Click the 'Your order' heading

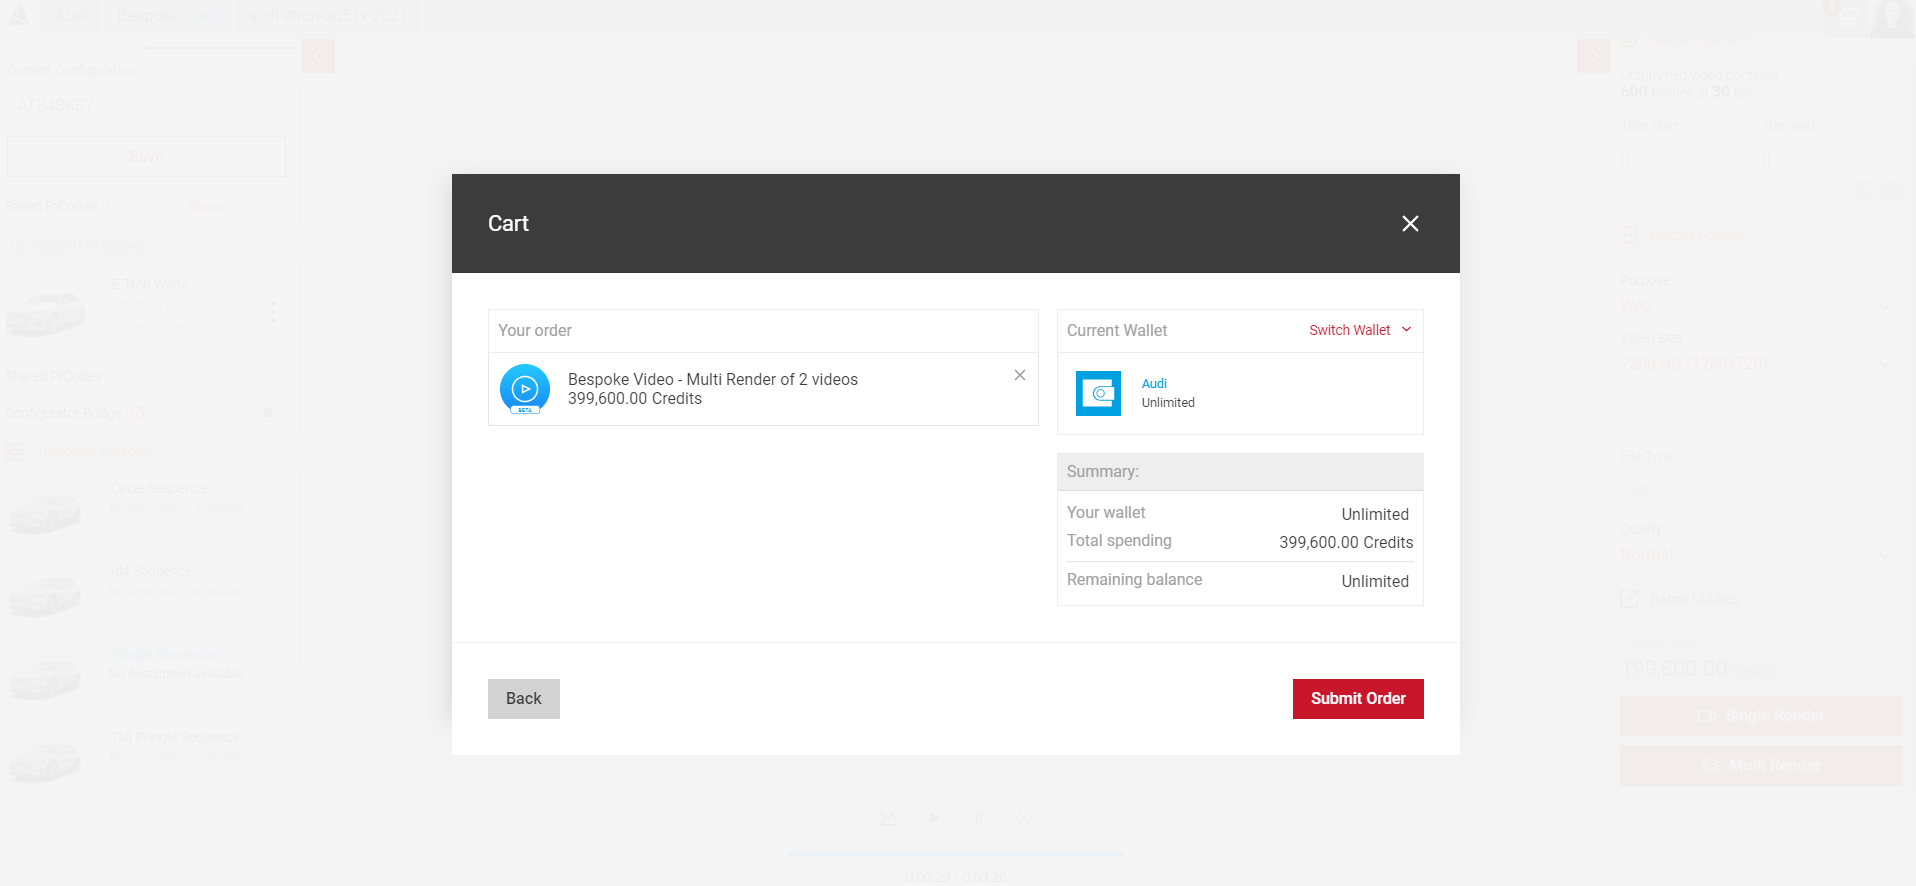(535, 330)
